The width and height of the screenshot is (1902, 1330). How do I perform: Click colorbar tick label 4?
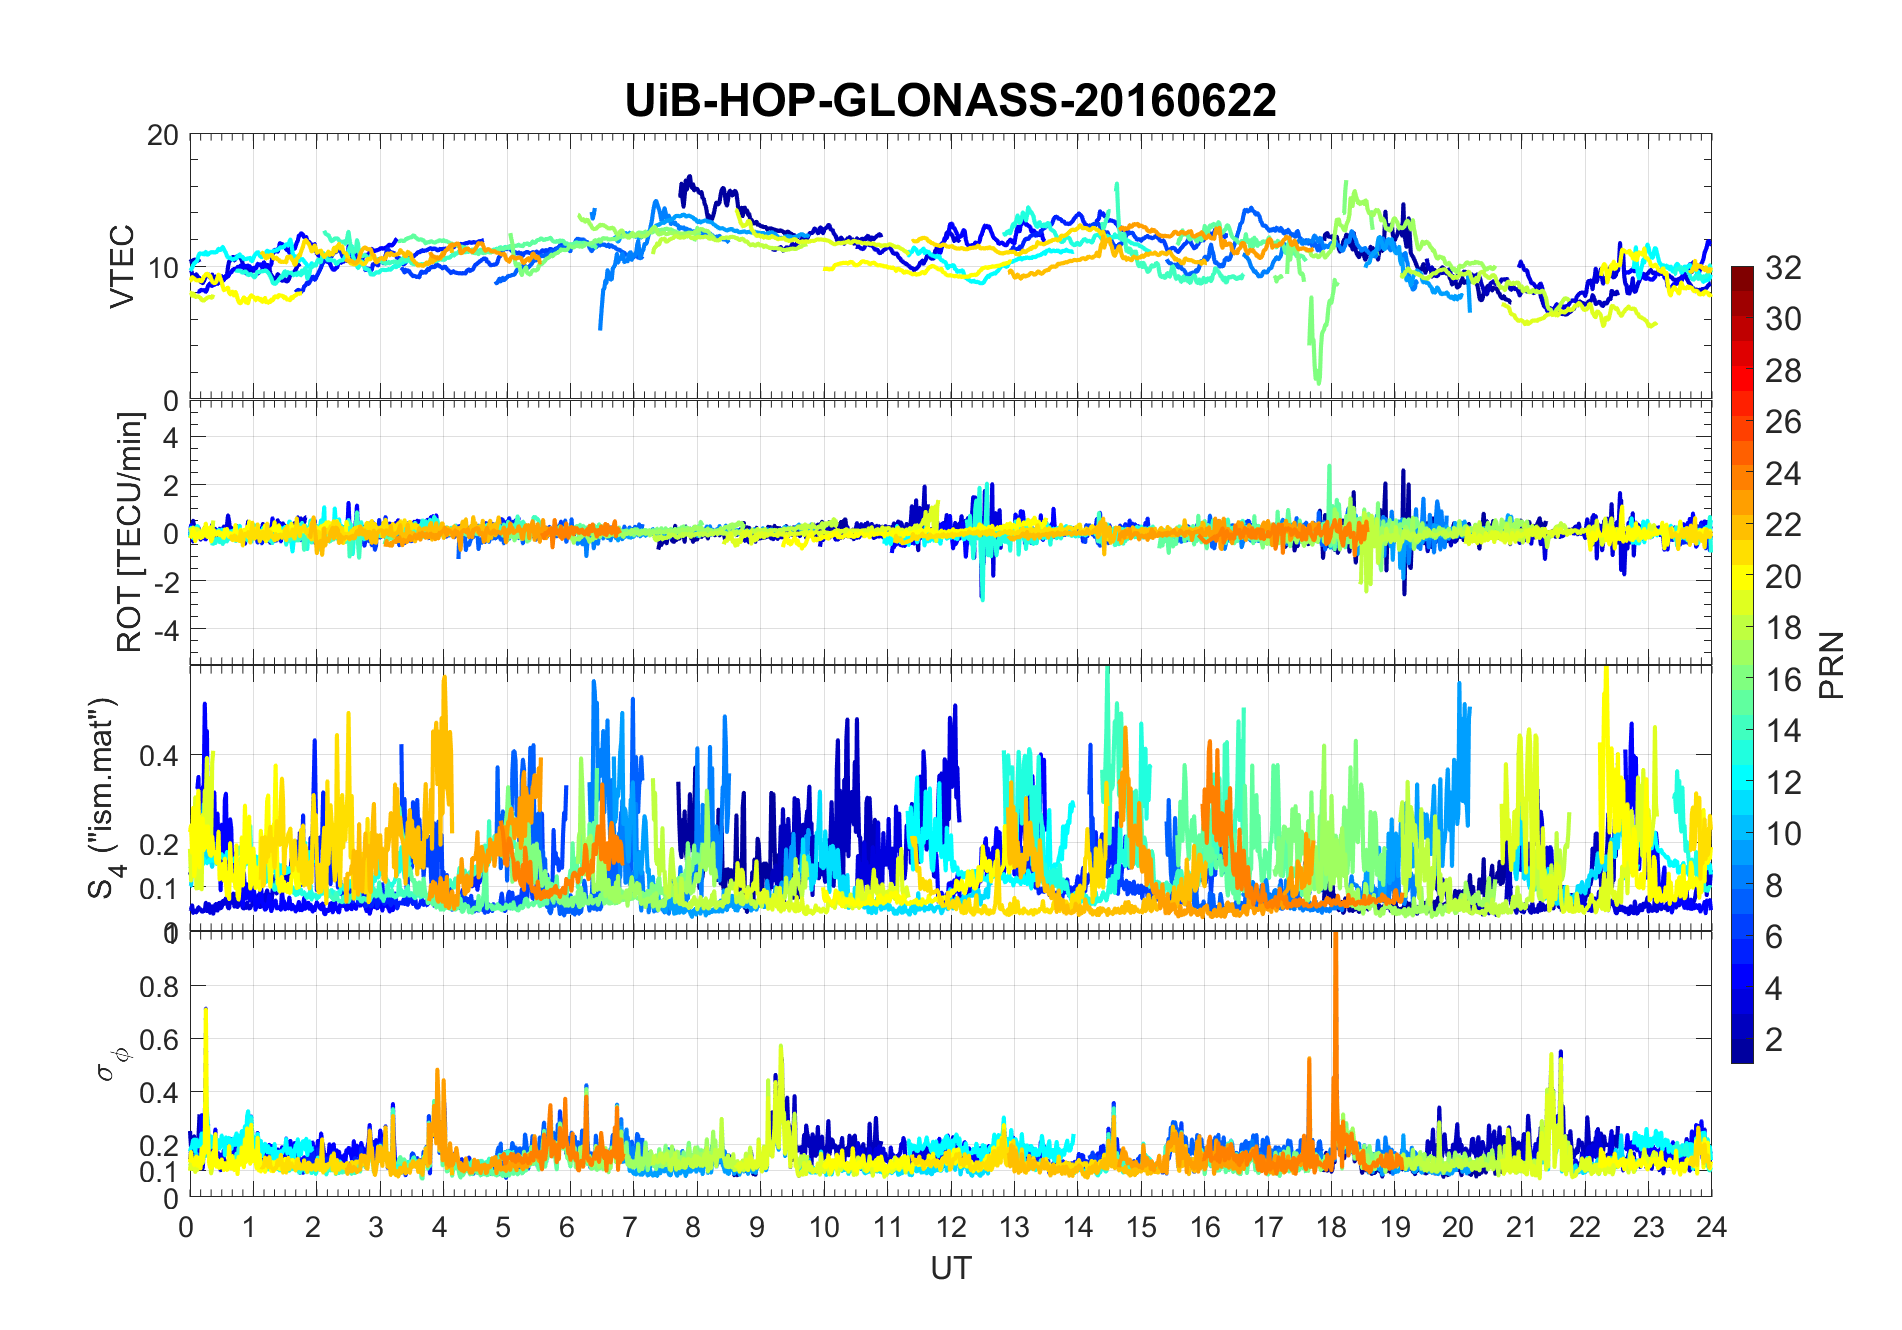coord(1774,988)
